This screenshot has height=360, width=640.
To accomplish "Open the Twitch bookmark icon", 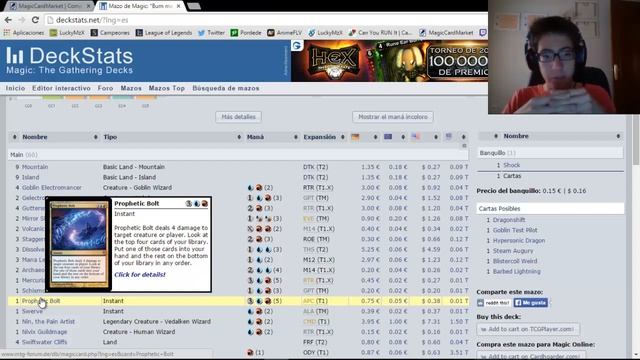I will 483,33.
